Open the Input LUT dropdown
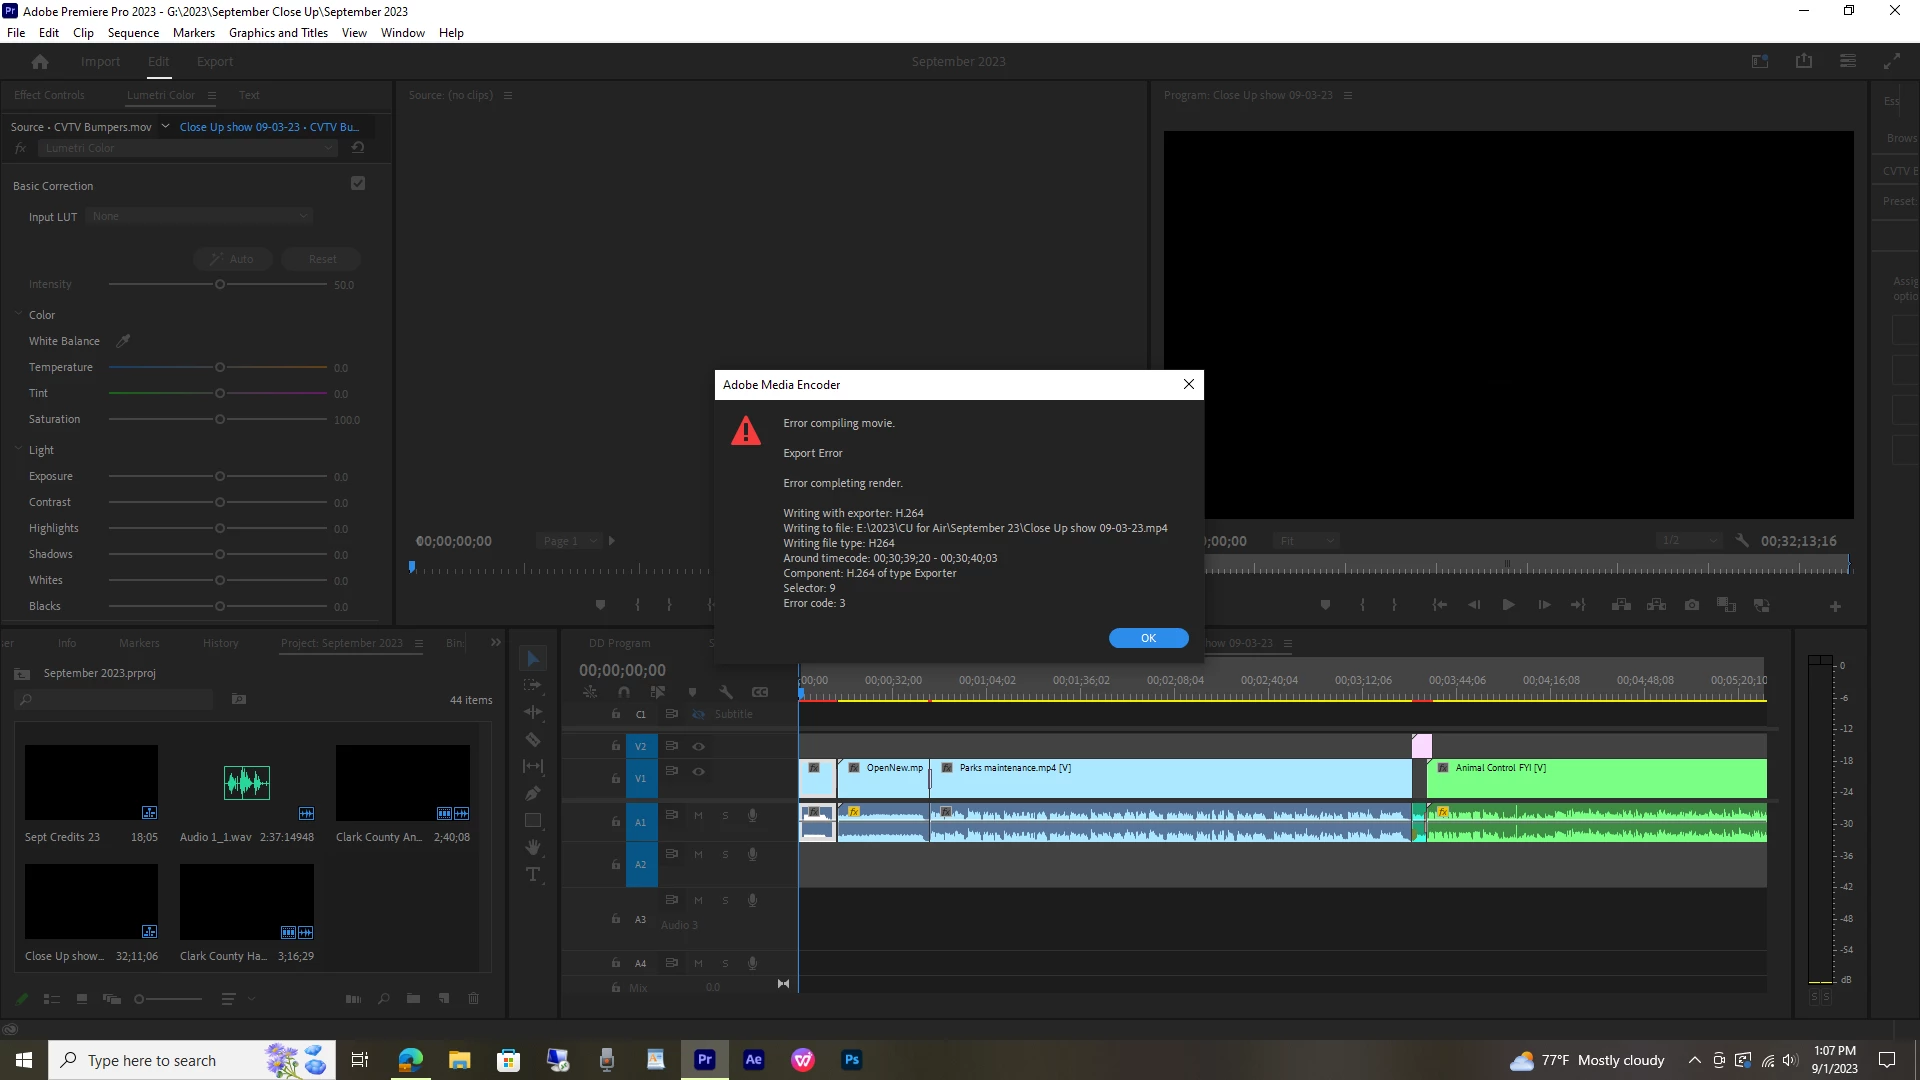This screenshot has height=1080, width=1920. tap(200, 216)
